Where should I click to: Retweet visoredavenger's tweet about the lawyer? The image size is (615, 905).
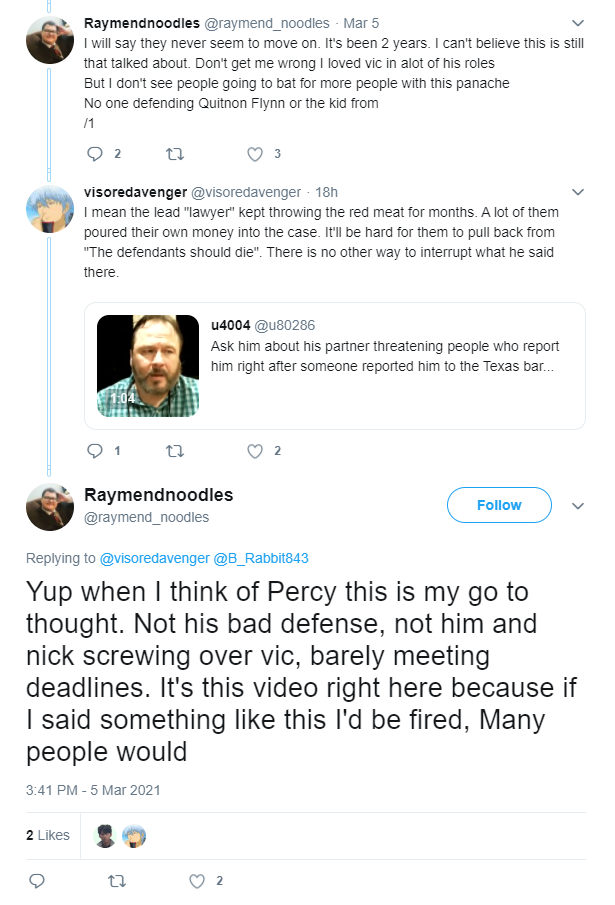[175, 451]
